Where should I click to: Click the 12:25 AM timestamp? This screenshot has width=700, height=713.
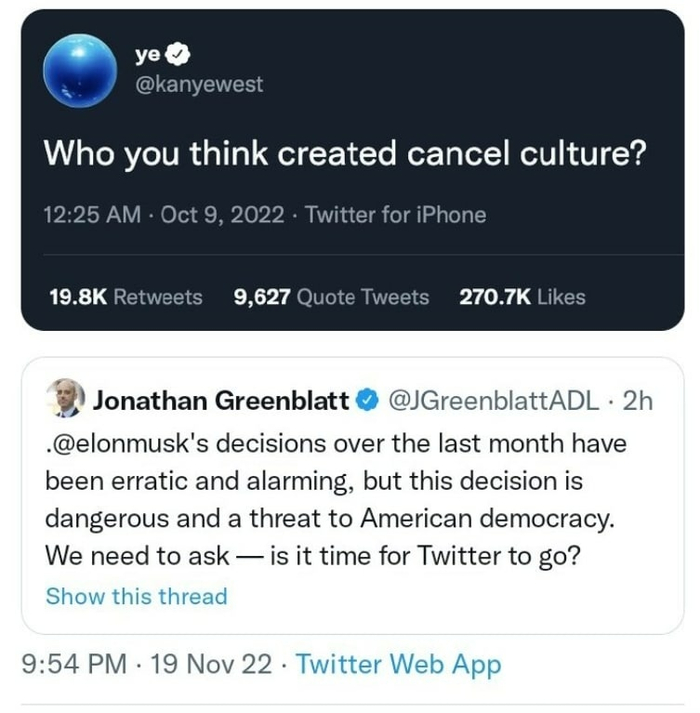92,215
